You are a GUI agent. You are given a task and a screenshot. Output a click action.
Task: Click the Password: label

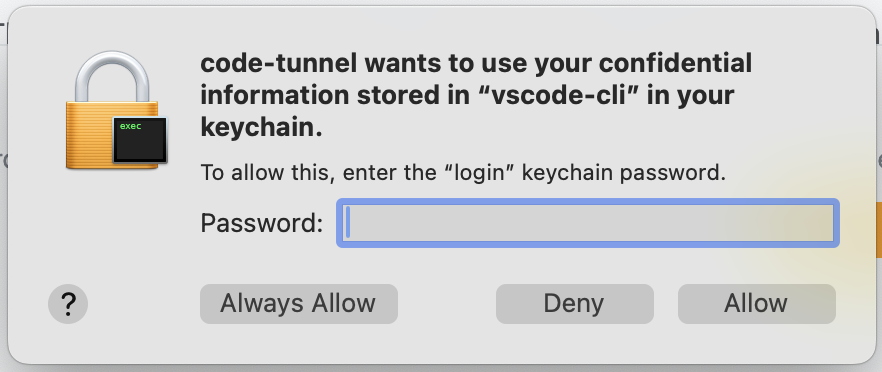pyautogui.click(x=262, y=223)
